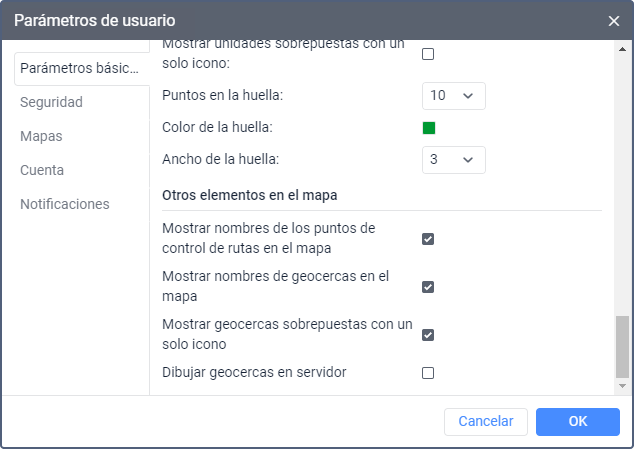Open the Puntos en la huella dropdown
Image resolution: width=634 pixels, height=449 pixels.
453,95
